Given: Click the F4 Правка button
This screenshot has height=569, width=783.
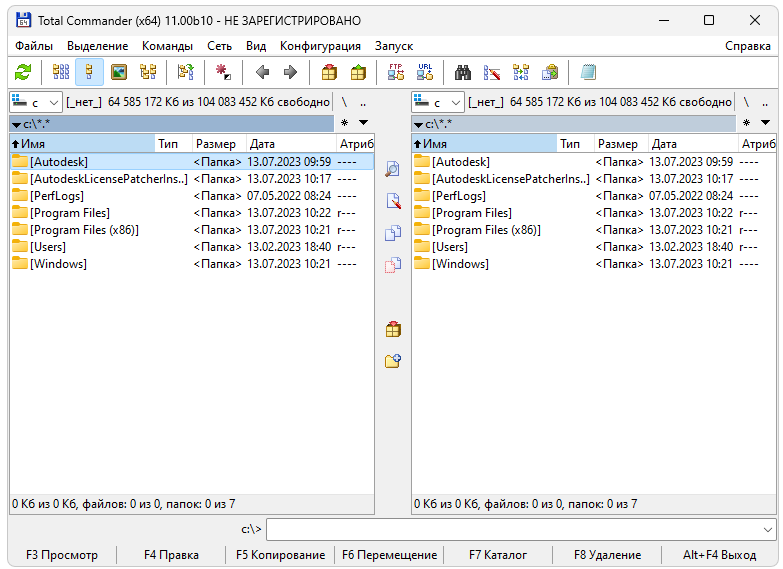Looking at the screenshot, I should tap(171, 555).
